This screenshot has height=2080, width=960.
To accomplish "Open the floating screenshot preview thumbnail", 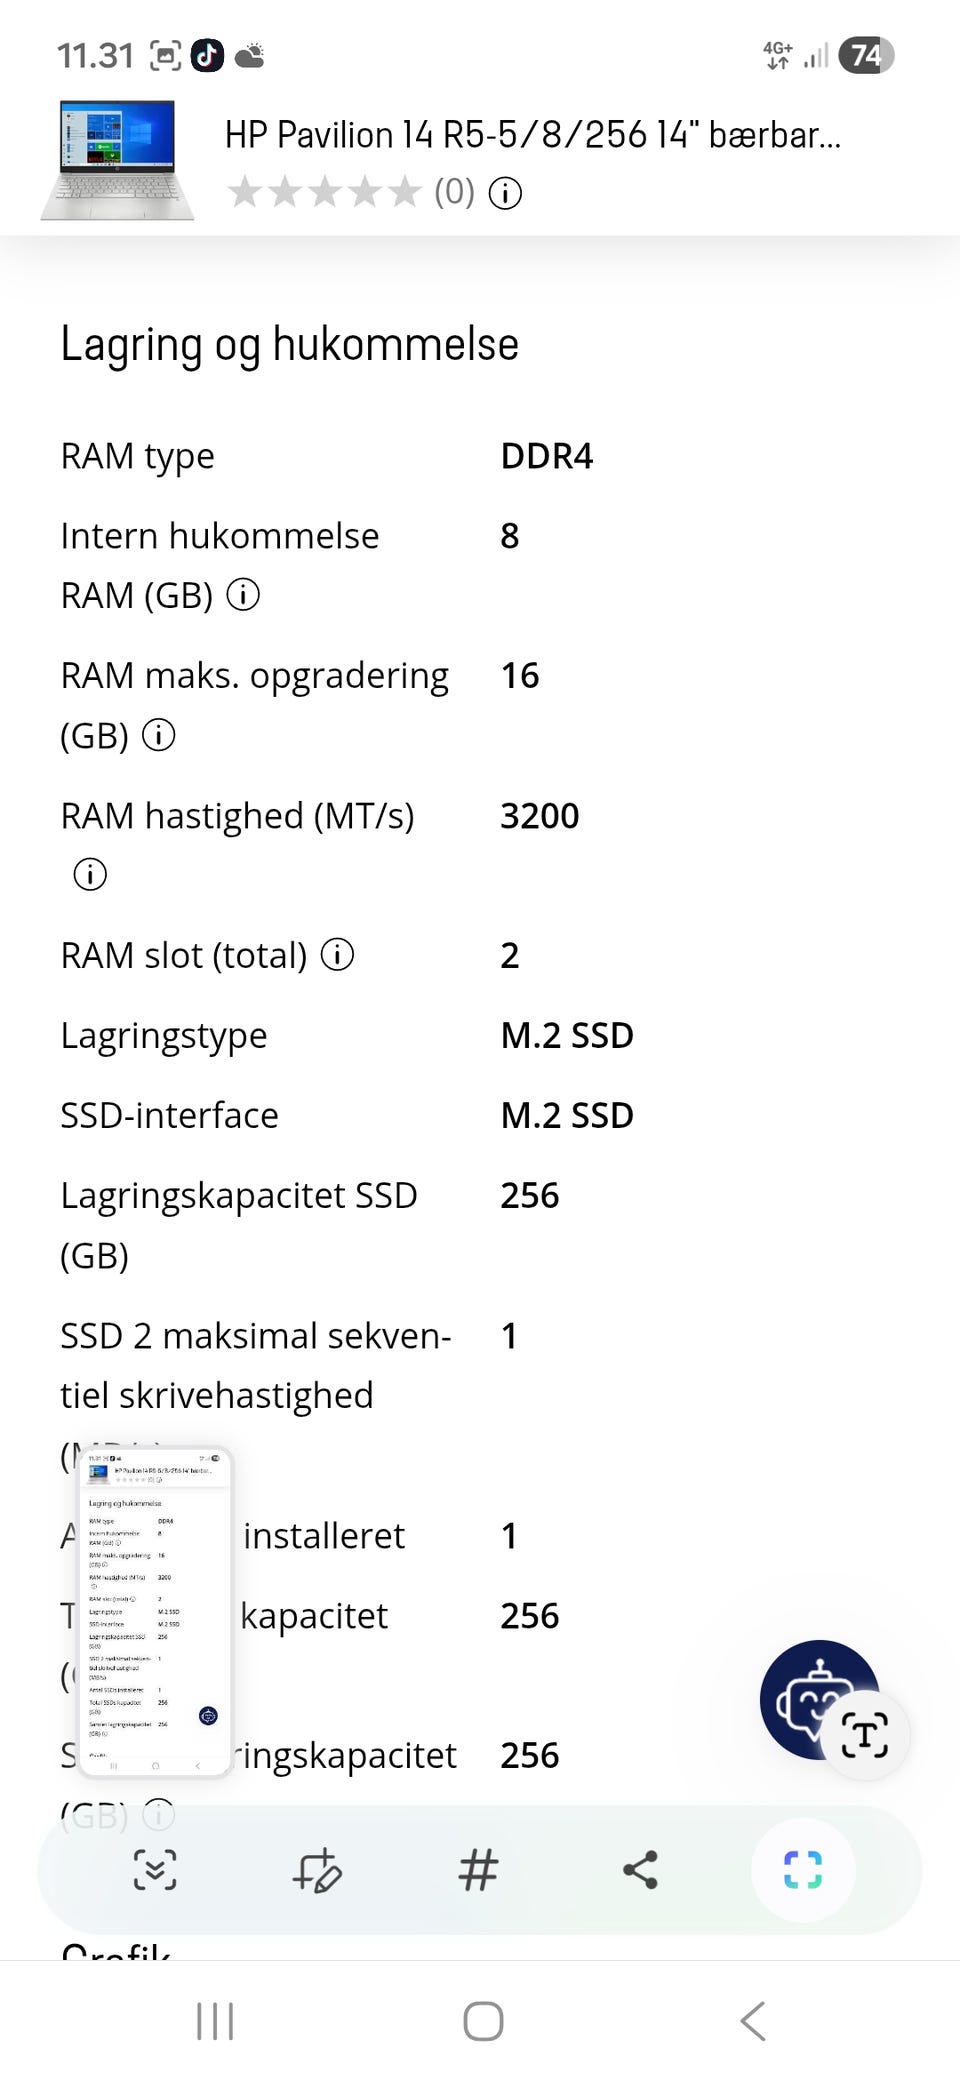I will (x=155, y=1610).
